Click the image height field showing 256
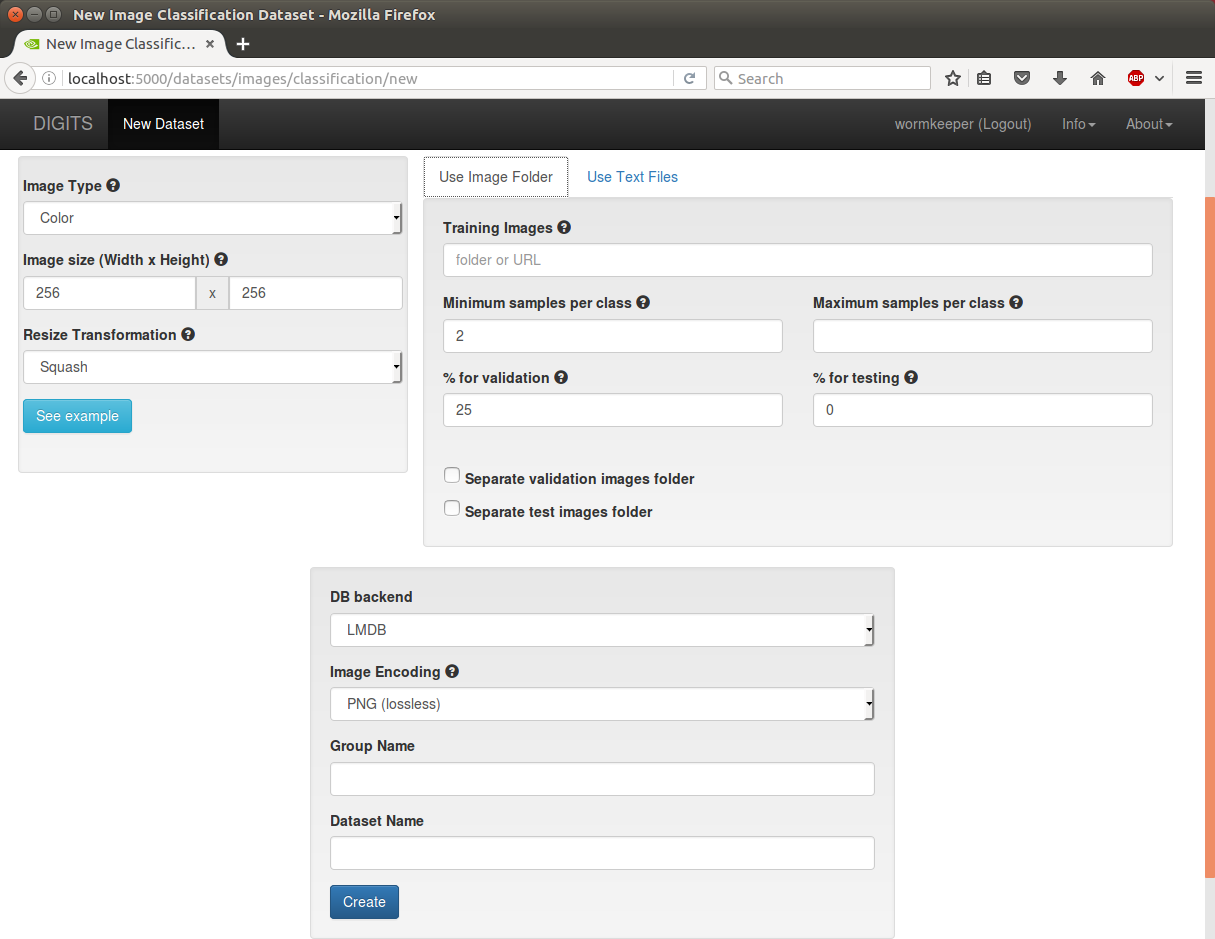Viewport: 1215px width, 939px height. pos(316,293)
